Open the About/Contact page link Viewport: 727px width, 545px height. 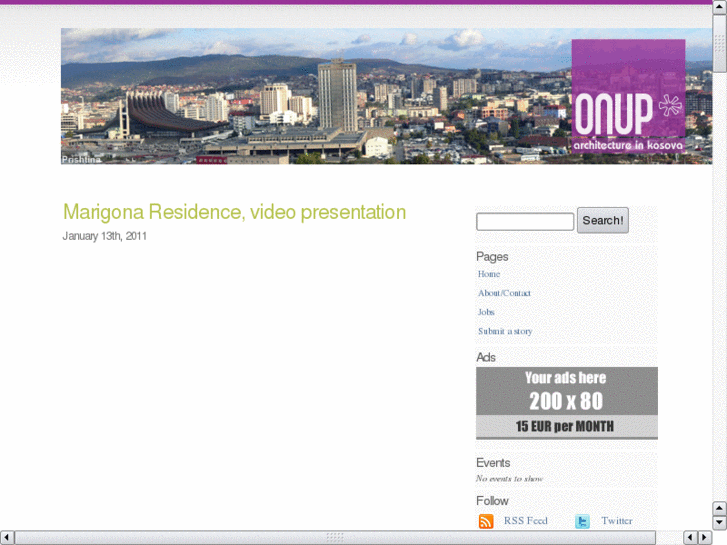(x=504, y=293)
